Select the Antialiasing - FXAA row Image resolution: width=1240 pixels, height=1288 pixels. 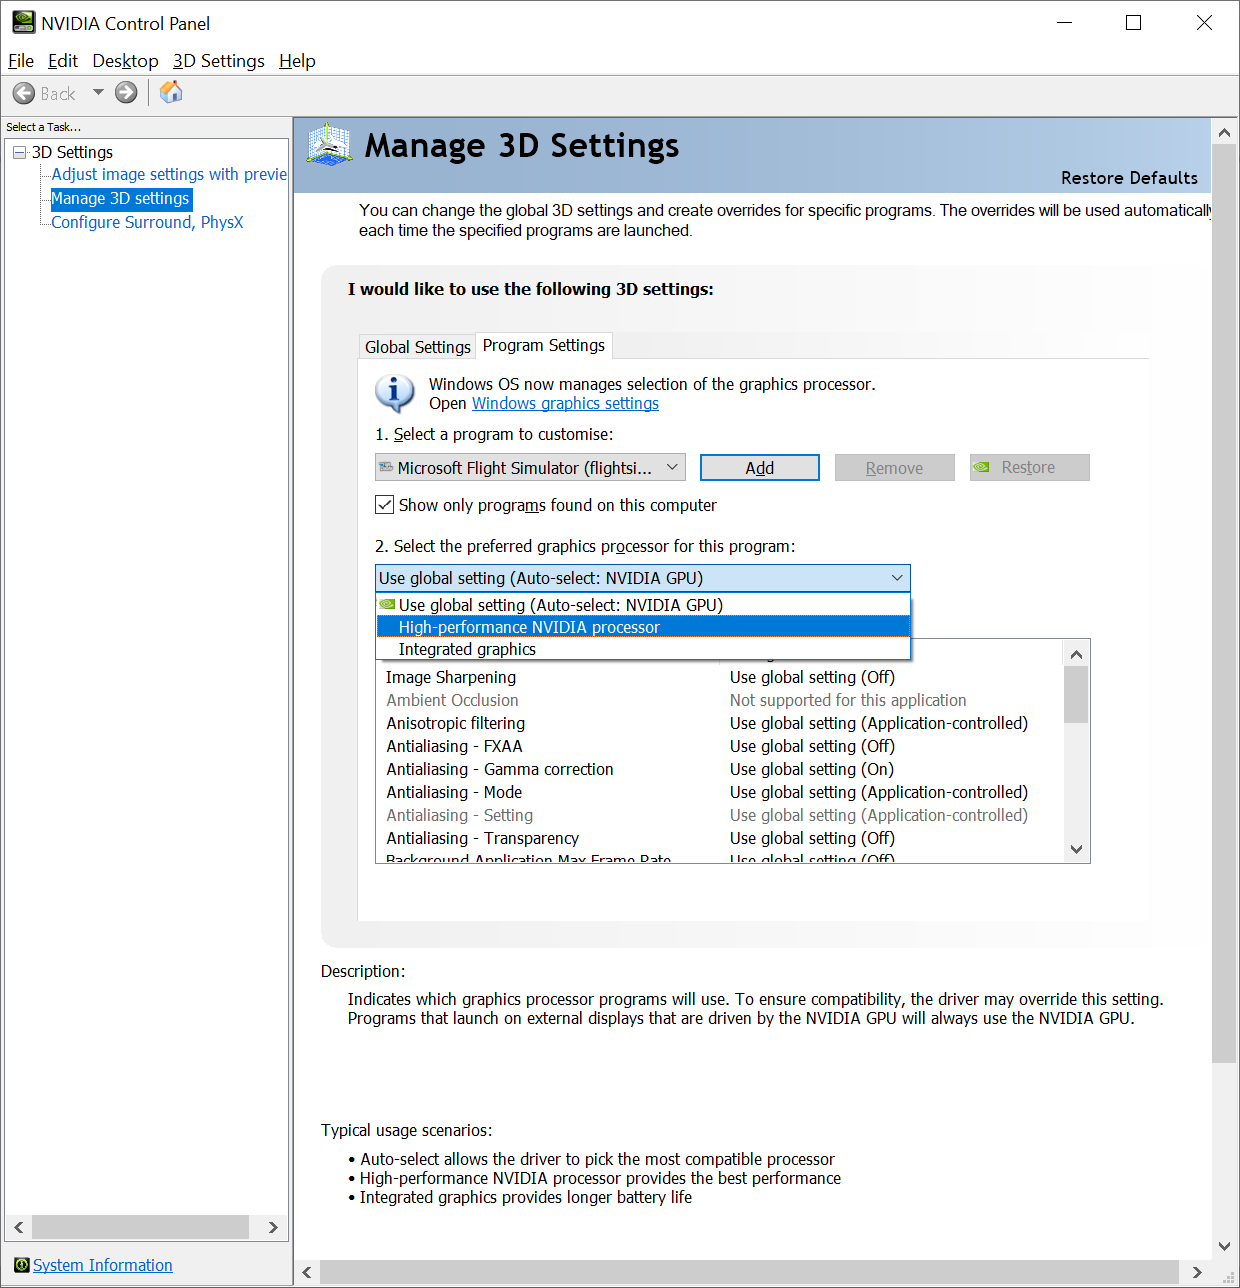(x=719, y=746)
